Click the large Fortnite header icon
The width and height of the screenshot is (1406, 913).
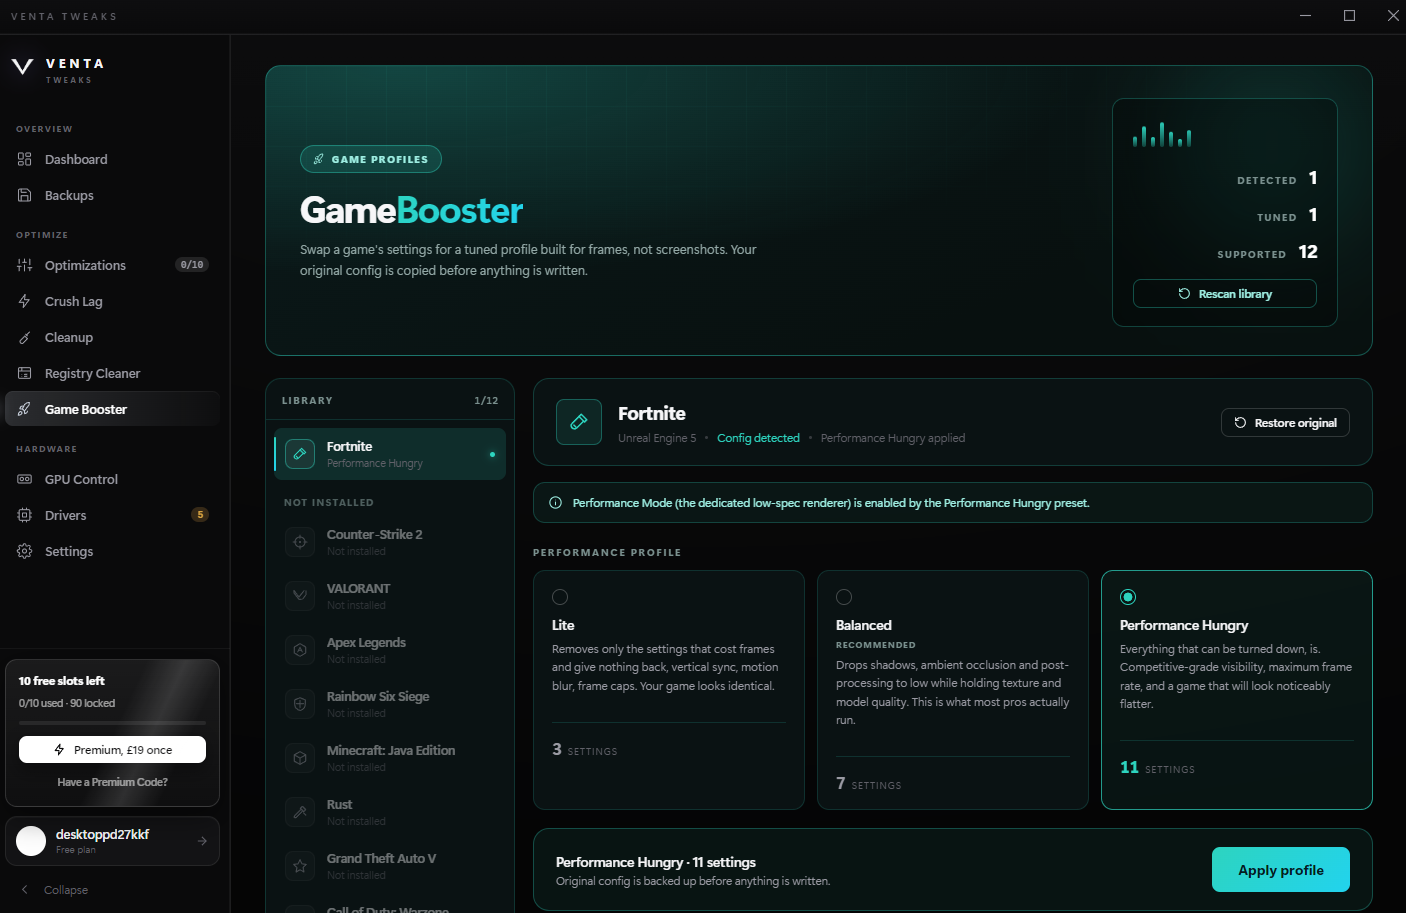pos(579,422)
